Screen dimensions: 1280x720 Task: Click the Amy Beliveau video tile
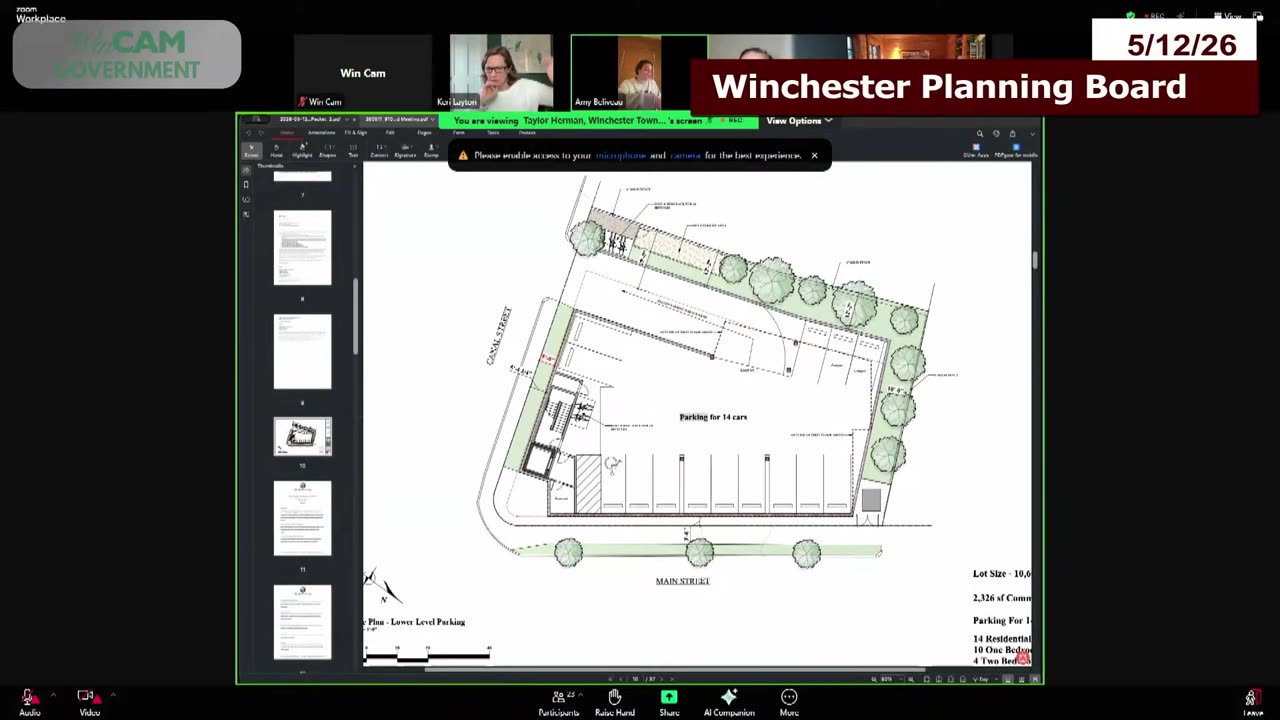pos(640,72)
